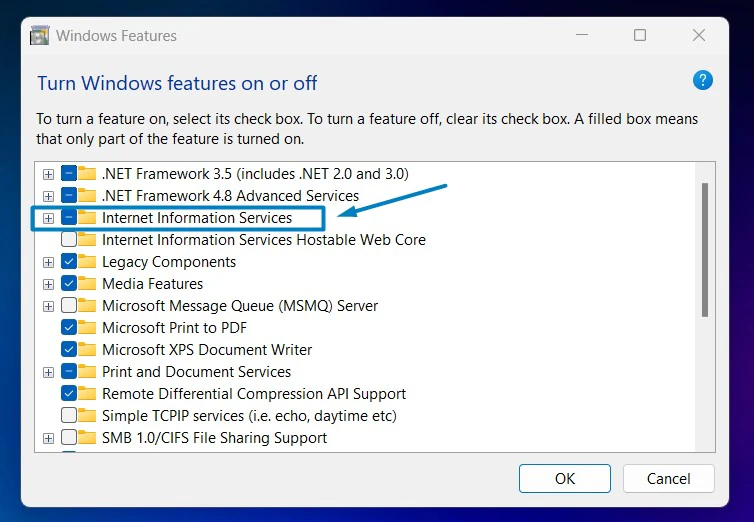The image size is (754, 522).
Task: Click the features list vertical scrollbar thumb
Action: pyautogui.click(x=705, y=249)
